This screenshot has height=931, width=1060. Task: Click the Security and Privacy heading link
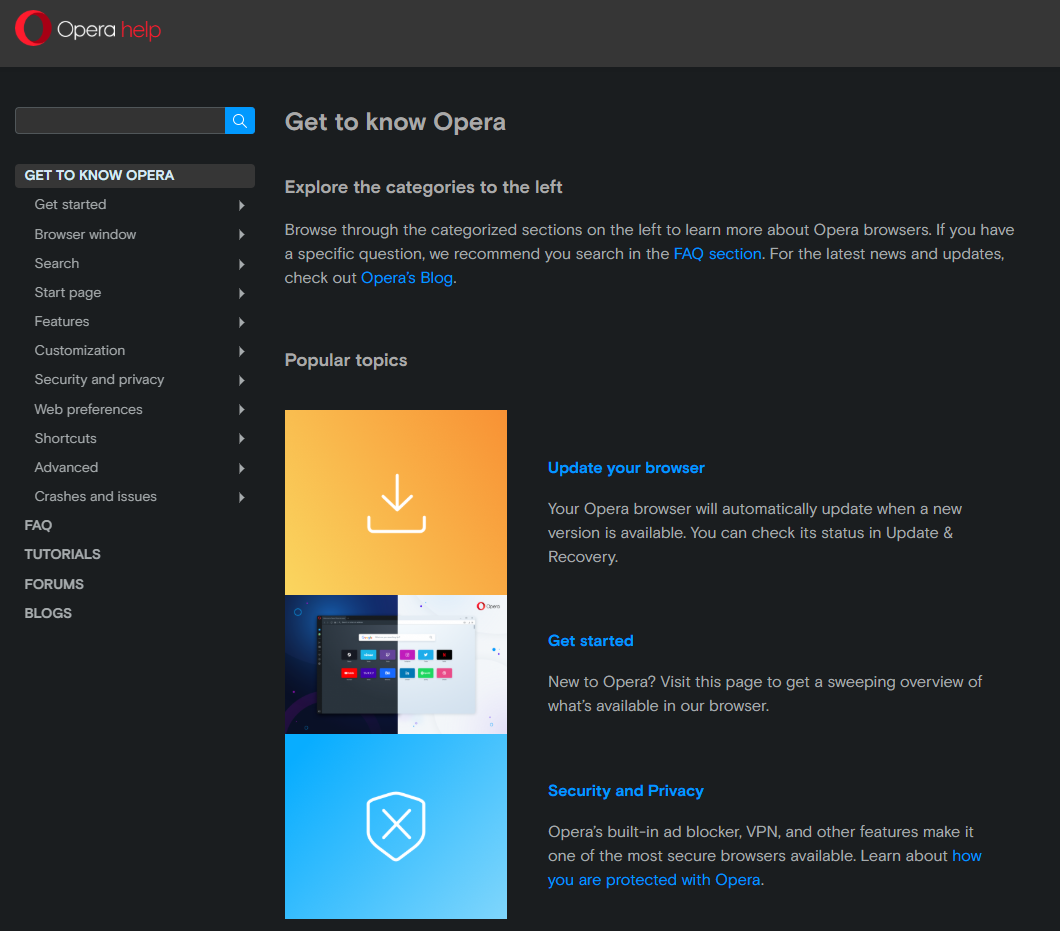[626, 791]
